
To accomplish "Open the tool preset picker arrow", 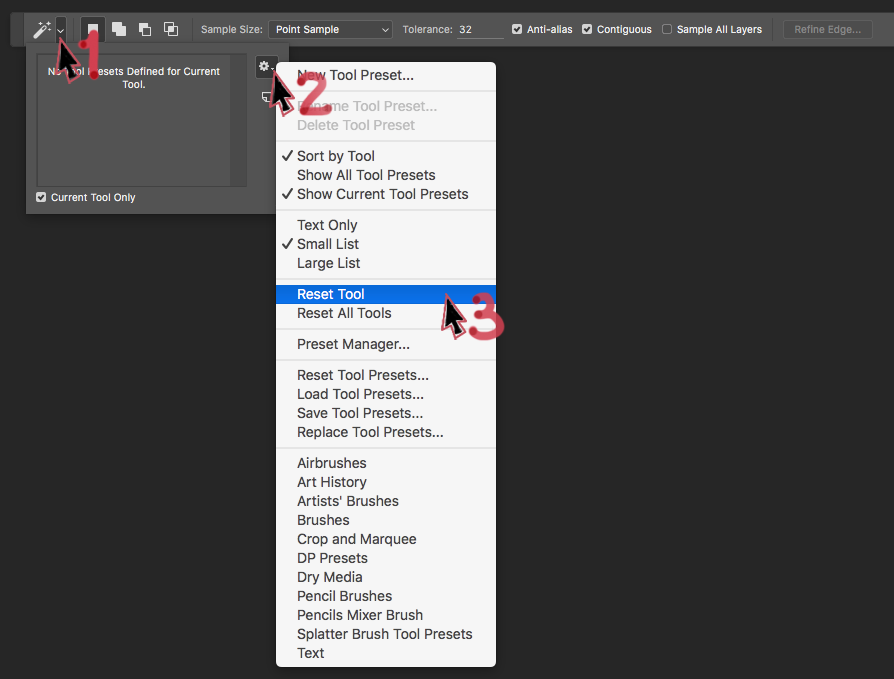I will tap(60, 30).
